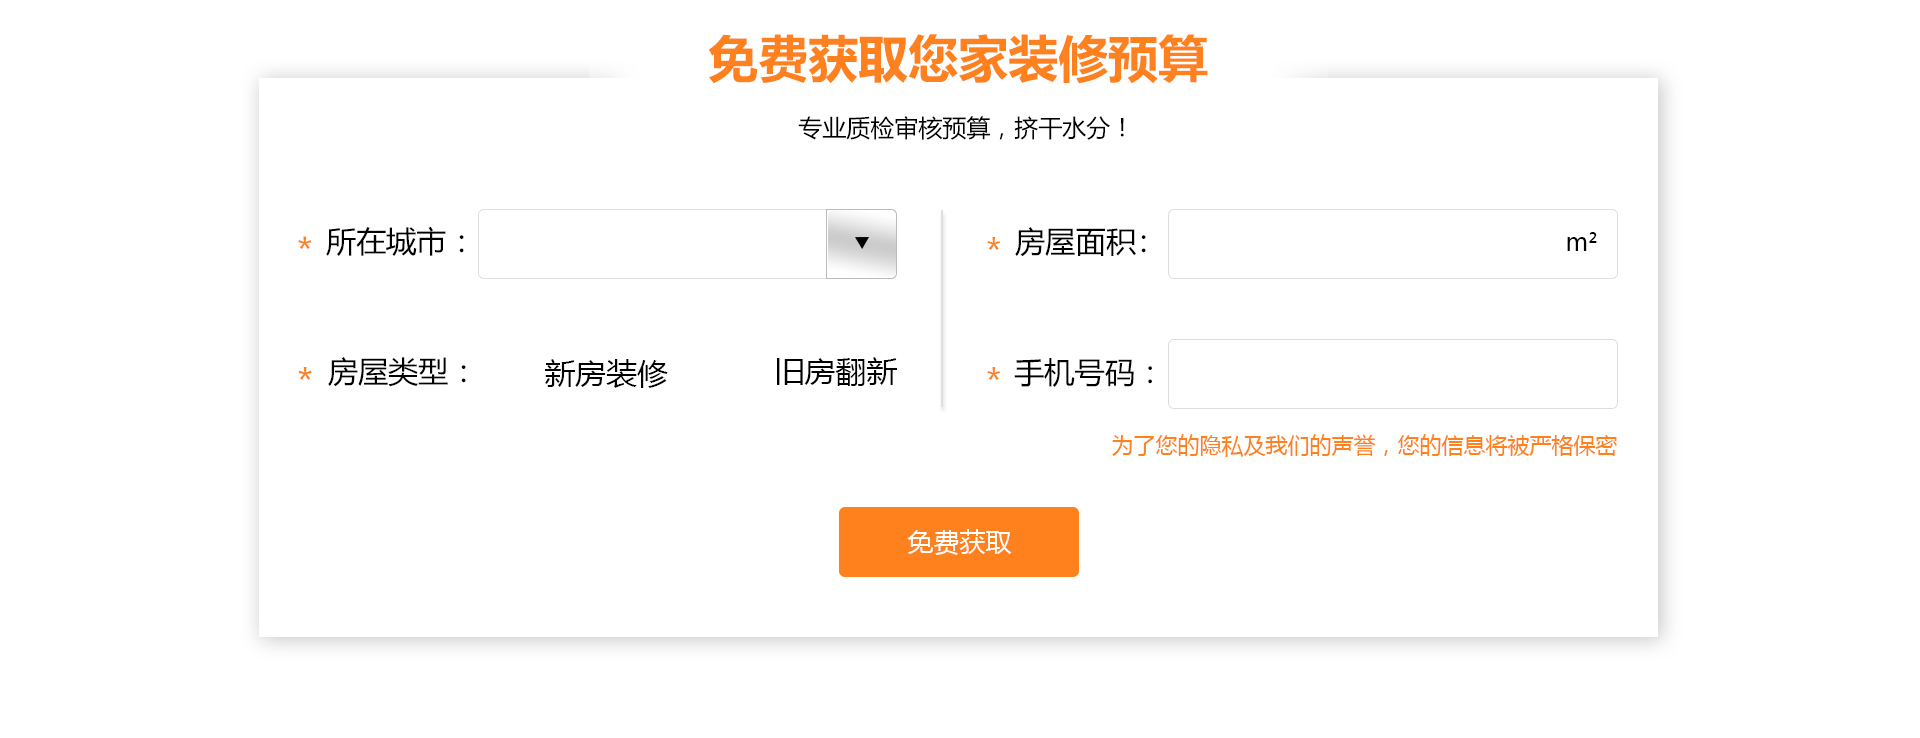Click the 手机号码 phone number input box
Image resolution: width=1920 pixels, height=738 pixels.
(x=1392, y=373)
